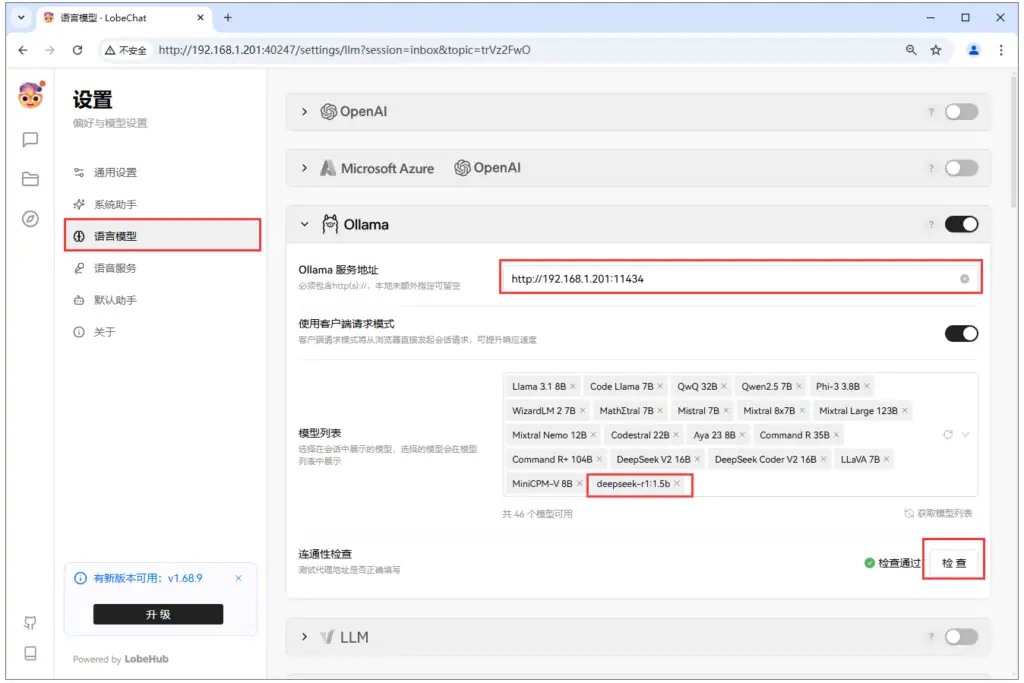The height and width of the screenshot is (683, 1024).
Task: Remove the deepseek-r1:1.5b model tag
Action: 676,482
